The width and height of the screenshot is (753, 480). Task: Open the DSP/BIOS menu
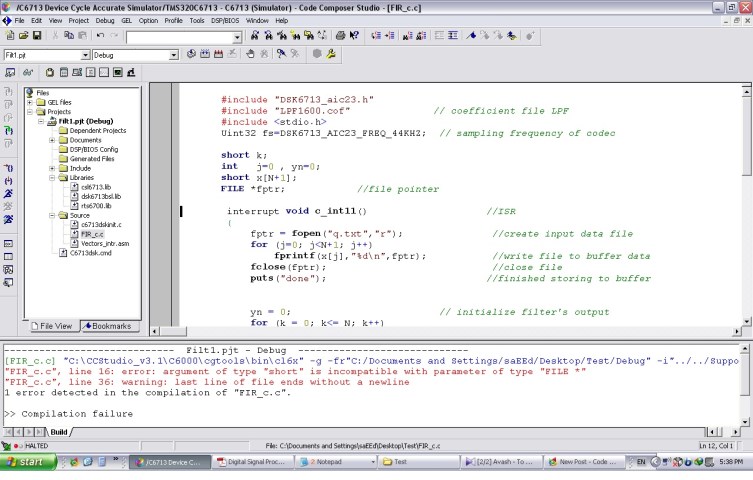tap(225, 21)
